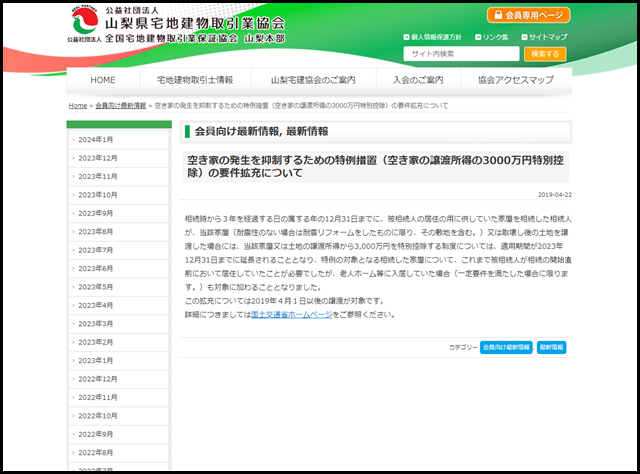Open 入会のご案内 menu item

click(x=418, y=80)
